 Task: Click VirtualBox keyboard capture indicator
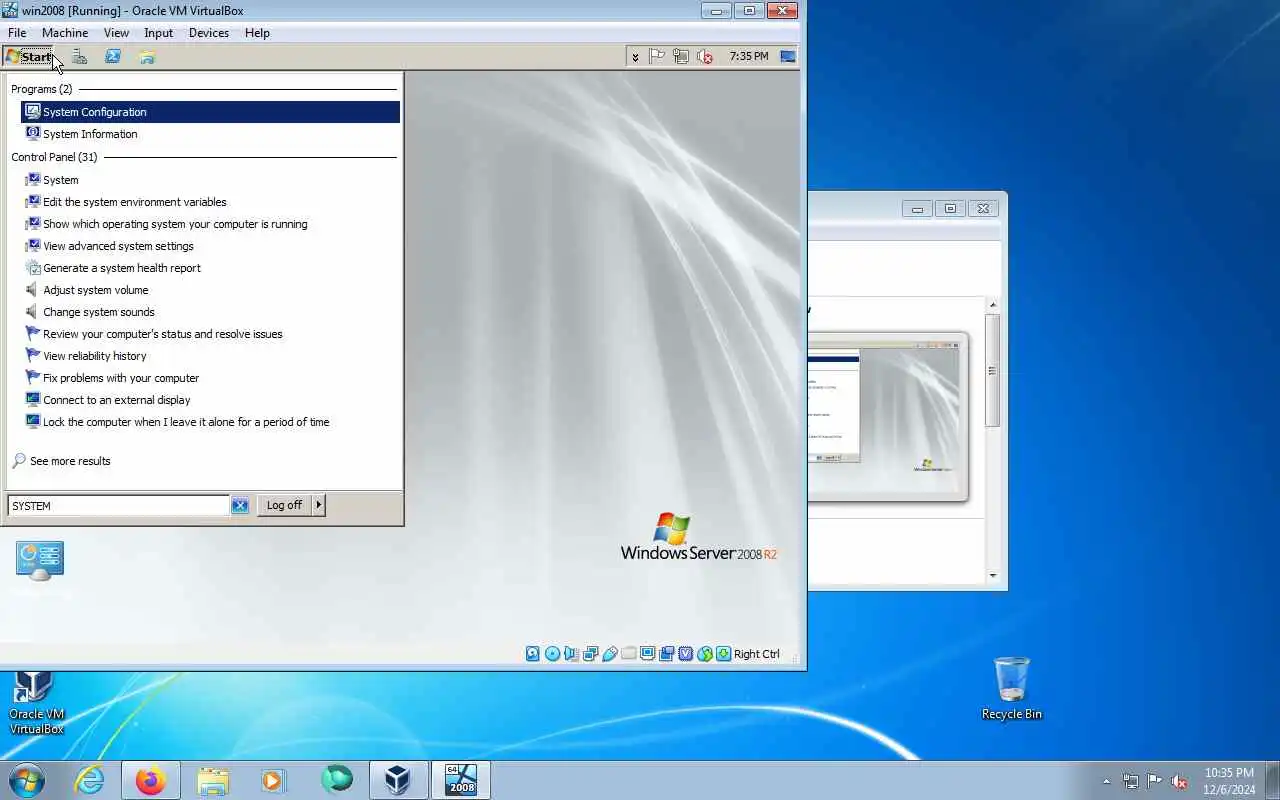tap(723, 654)
